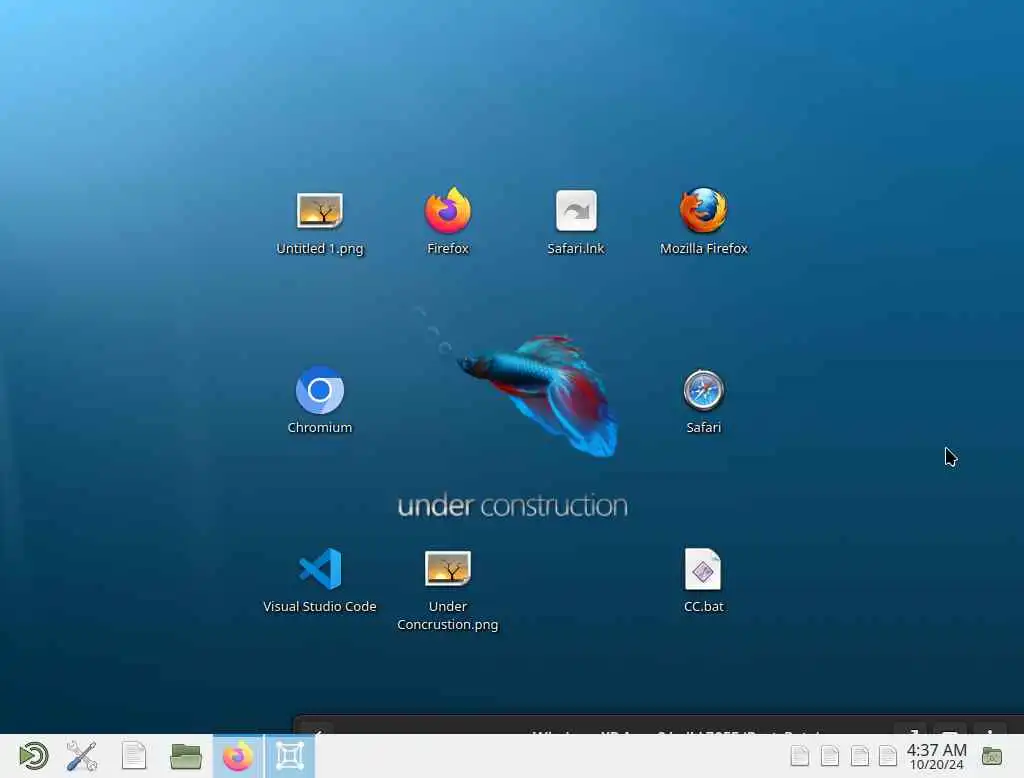The height and width of the screenshot is (778, 1024).
Task: Click the "Under Concrustion.png" file name
Action: 447,615
